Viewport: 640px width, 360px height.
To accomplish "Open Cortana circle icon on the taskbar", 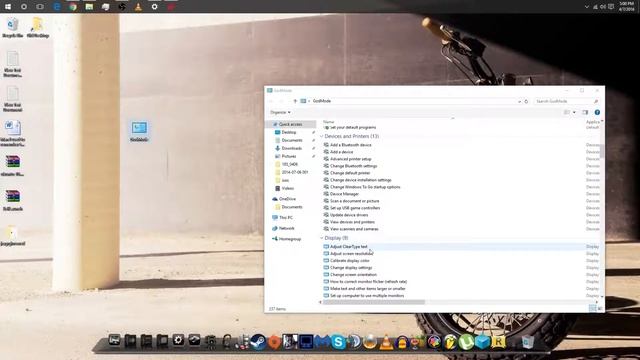I will [24, 7].
